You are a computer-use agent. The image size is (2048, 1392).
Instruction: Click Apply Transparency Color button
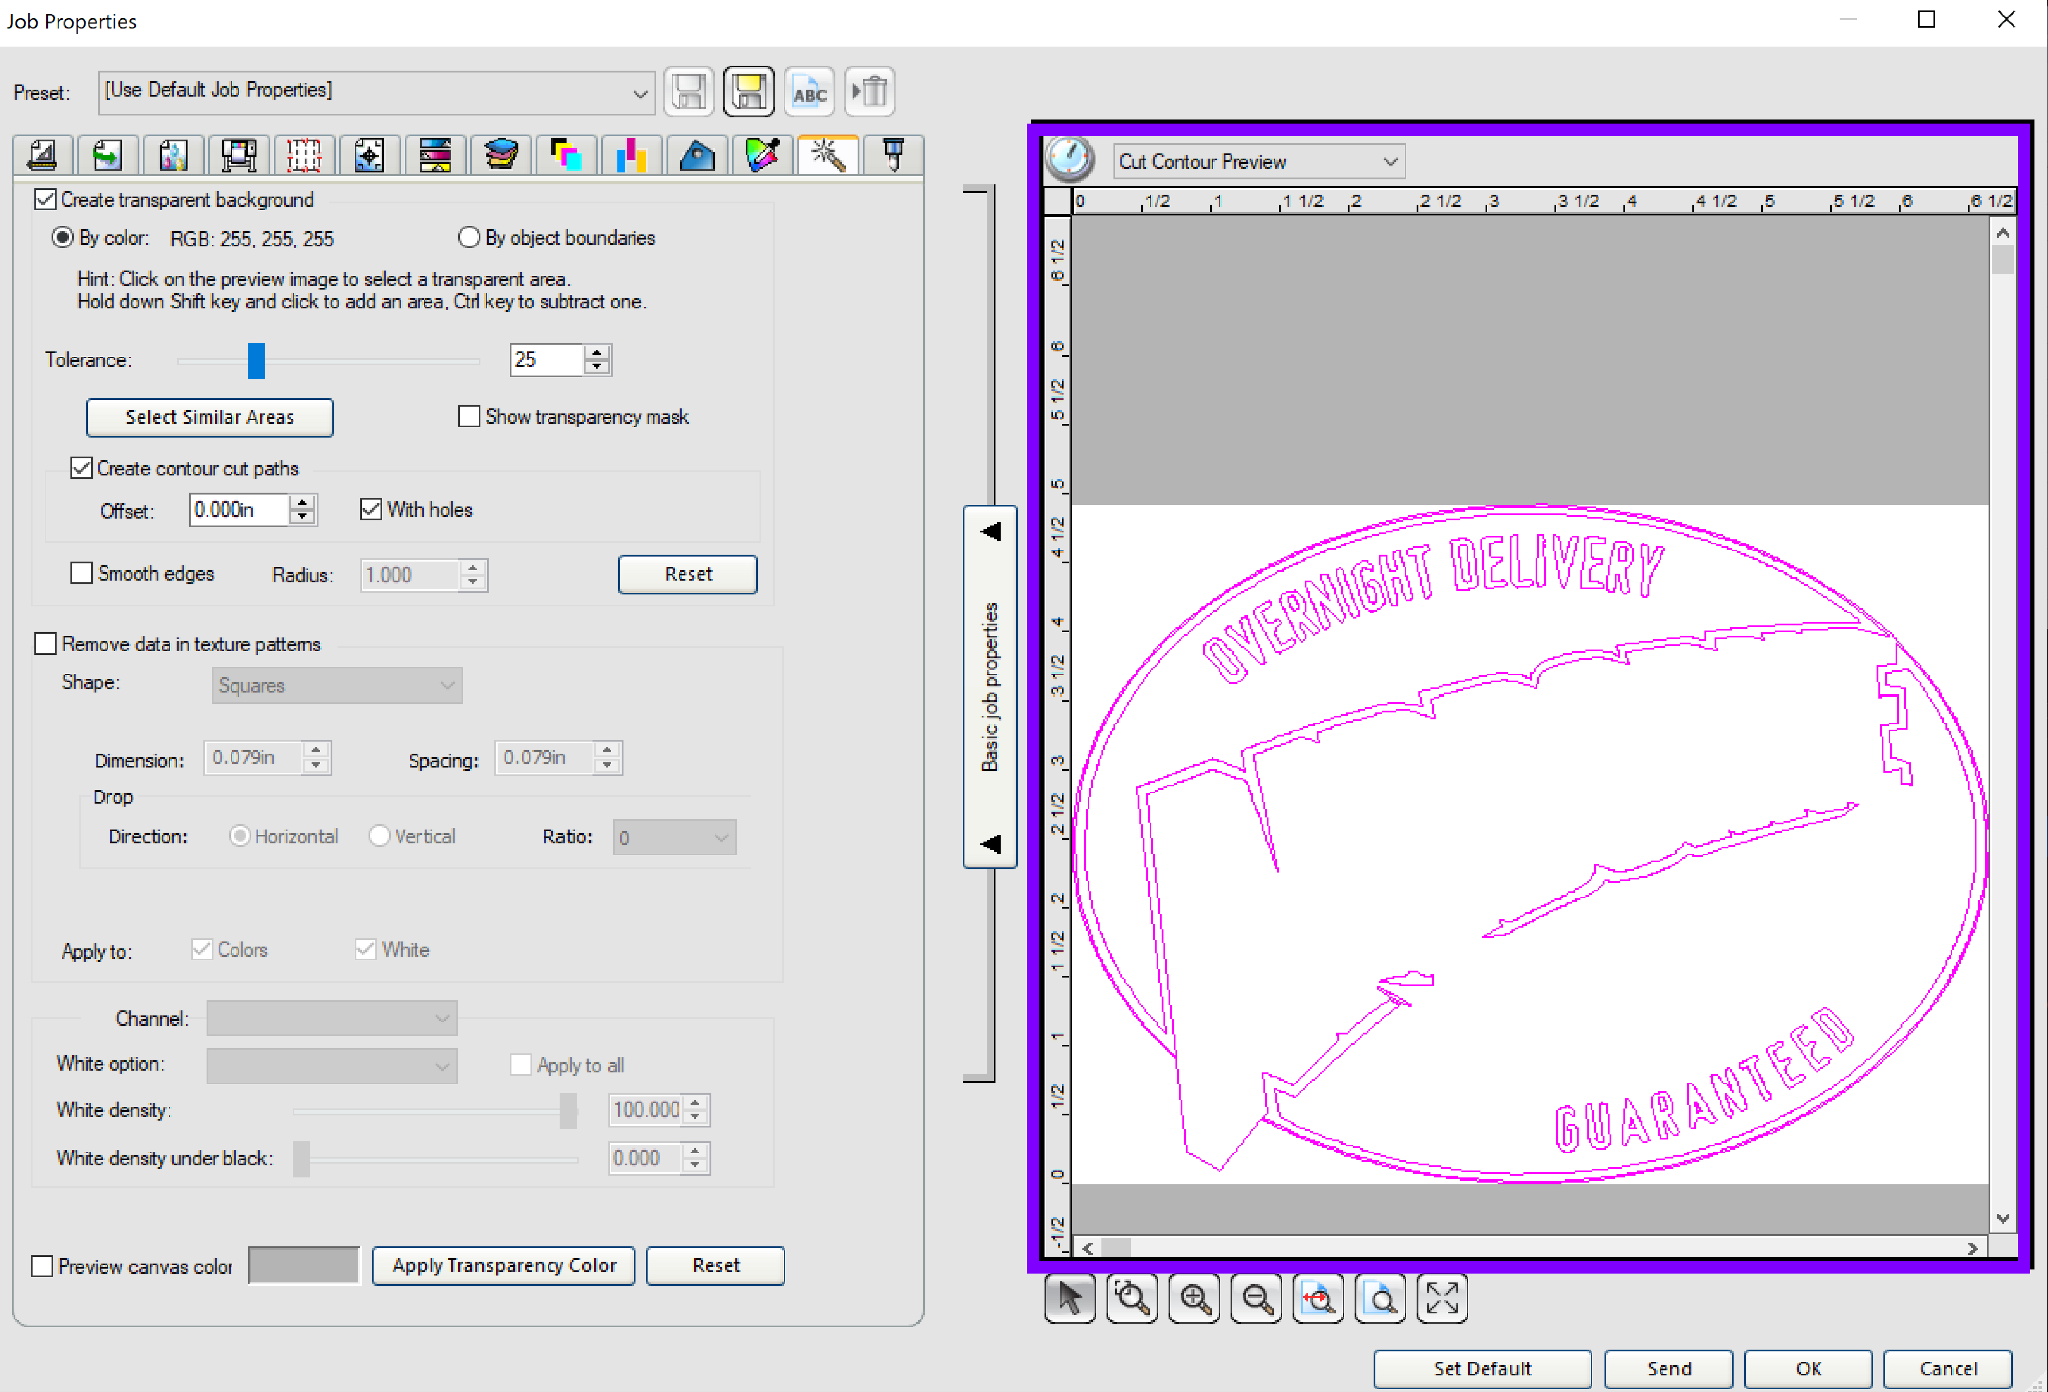503,1265
